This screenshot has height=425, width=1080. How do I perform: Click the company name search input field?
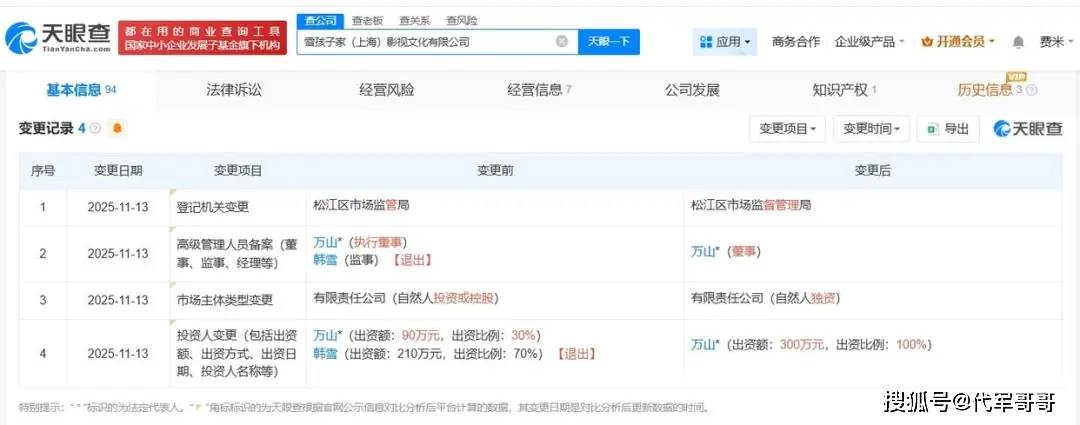425,42
